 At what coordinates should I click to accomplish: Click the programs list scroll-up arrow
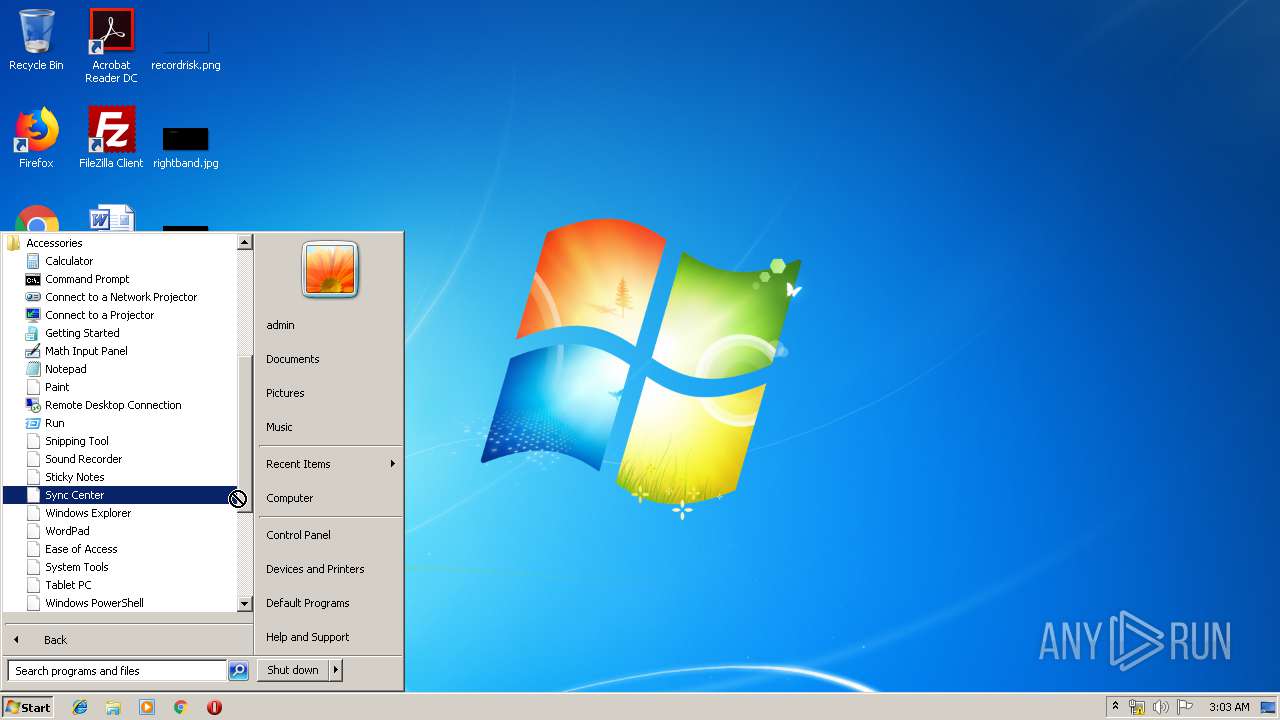click(244, 242)
